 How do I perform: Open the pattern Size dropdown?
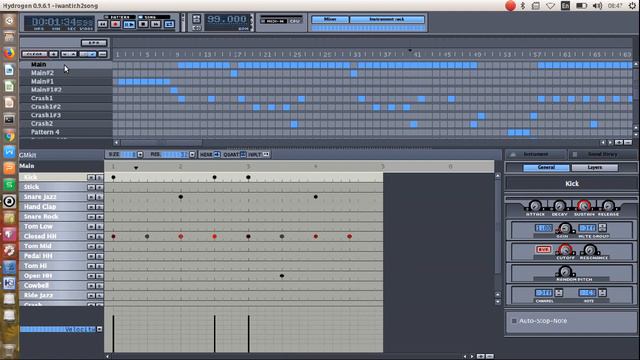pyautogui.click(x=140, y=155)
